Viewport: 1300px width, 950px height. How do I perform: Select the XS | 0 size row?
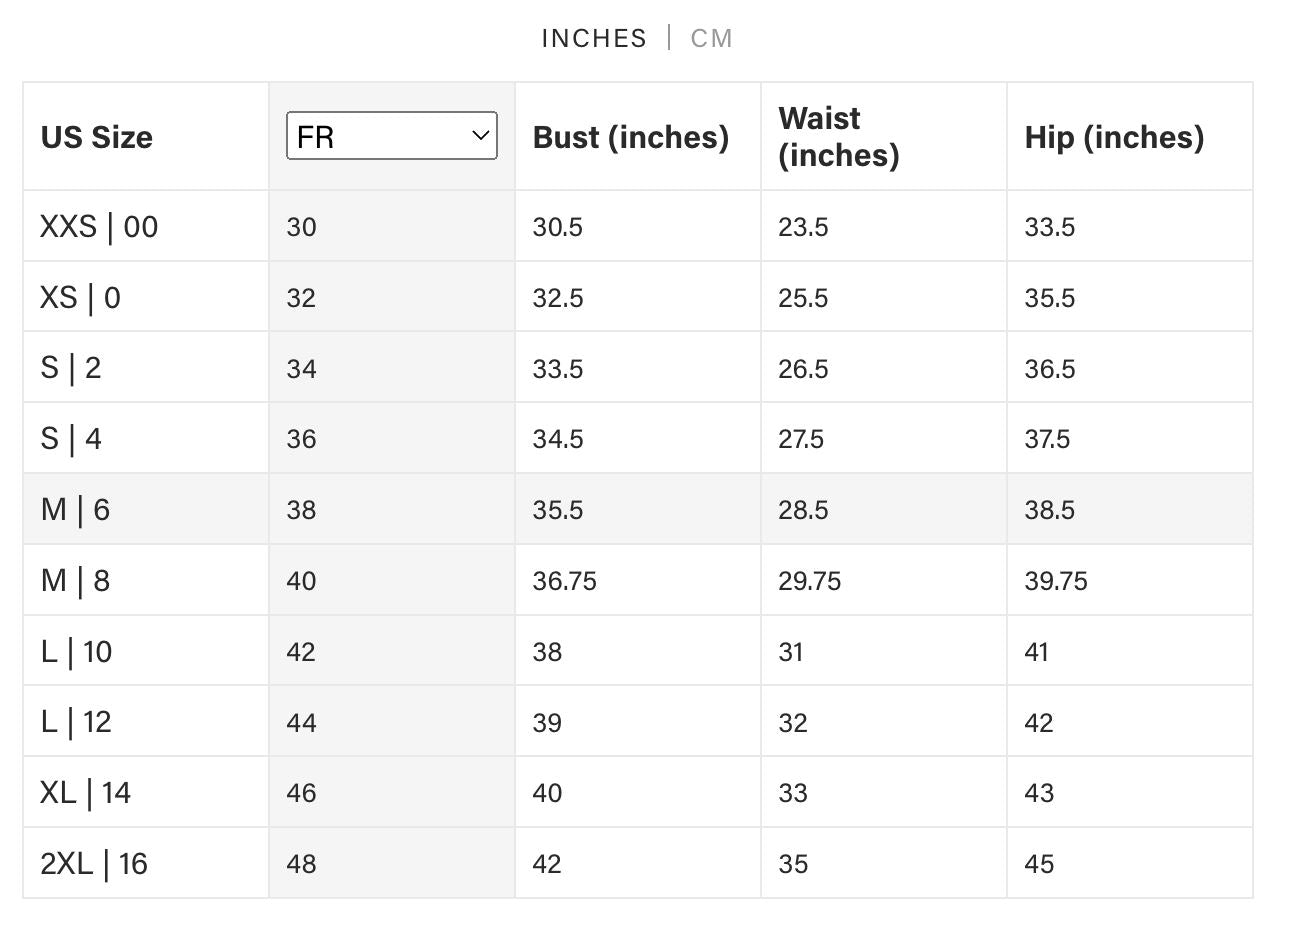tap(638, 297)
